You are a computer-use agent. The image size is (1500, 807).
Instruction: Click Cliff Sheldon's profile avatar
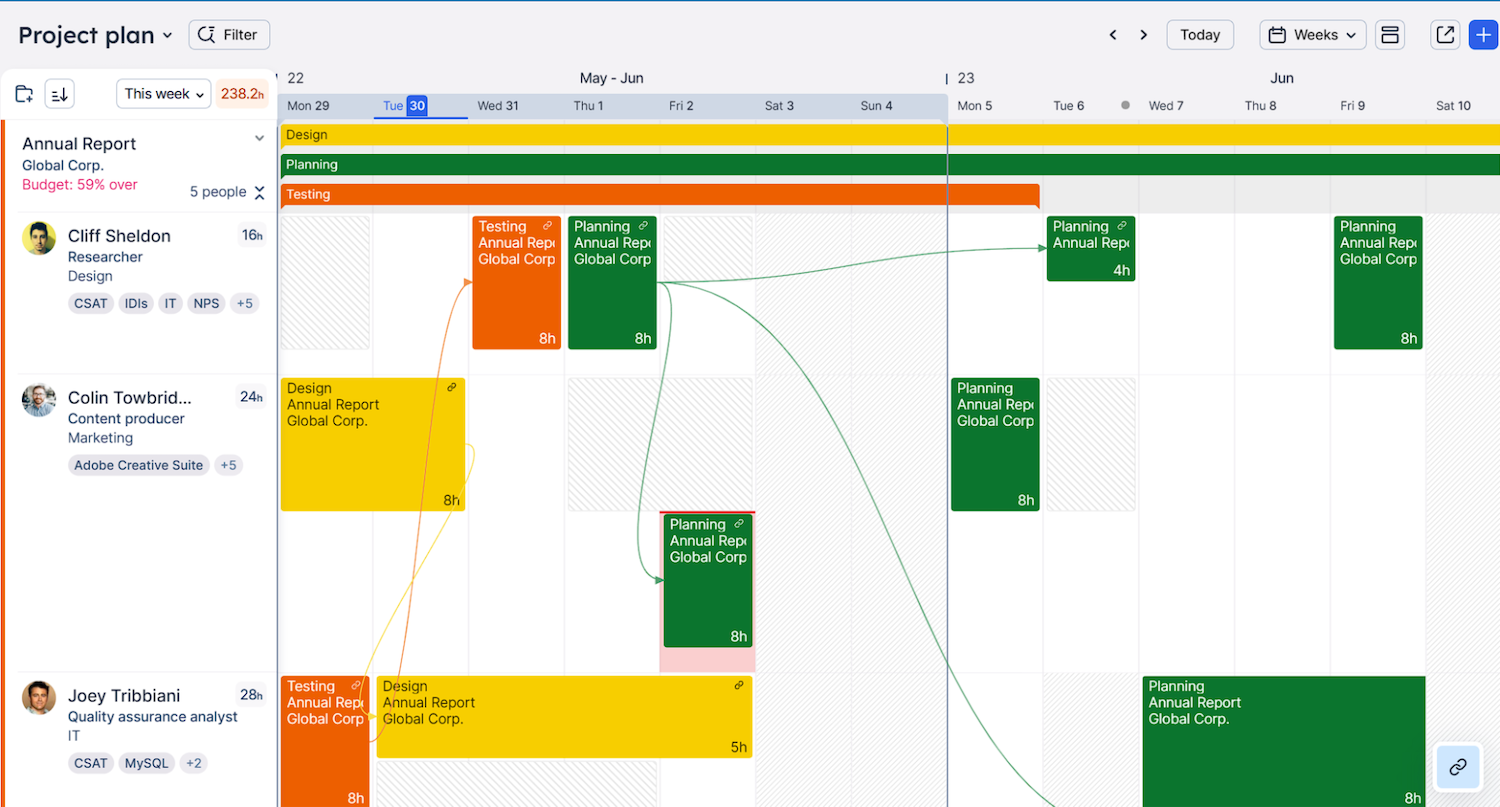(x=39, y=238)
